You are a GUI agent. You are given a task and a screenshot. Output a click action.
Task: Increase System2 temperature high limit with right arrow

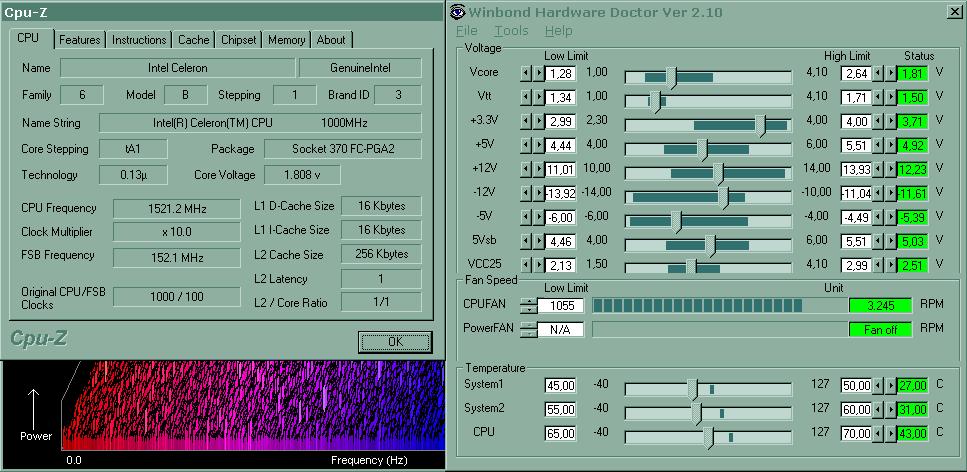[890, 410]
